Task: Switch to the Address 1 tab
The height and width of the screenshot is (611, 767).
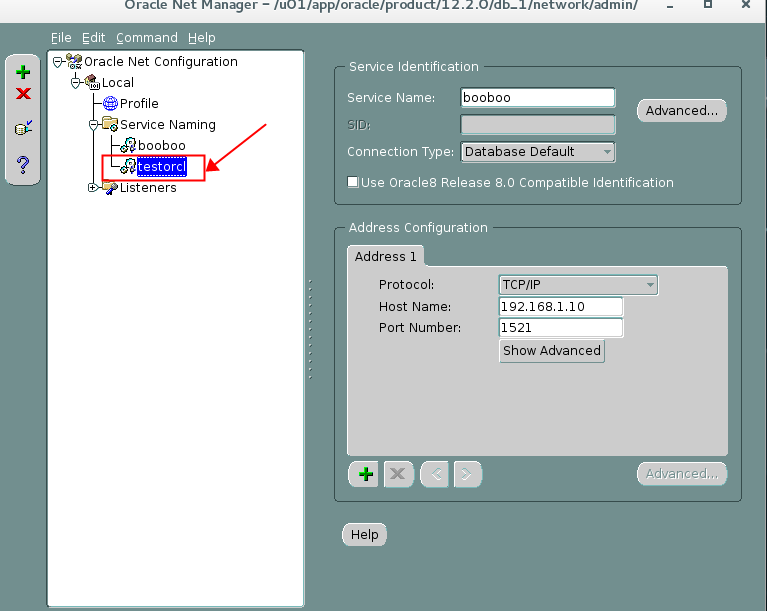Action: point(385,257)
